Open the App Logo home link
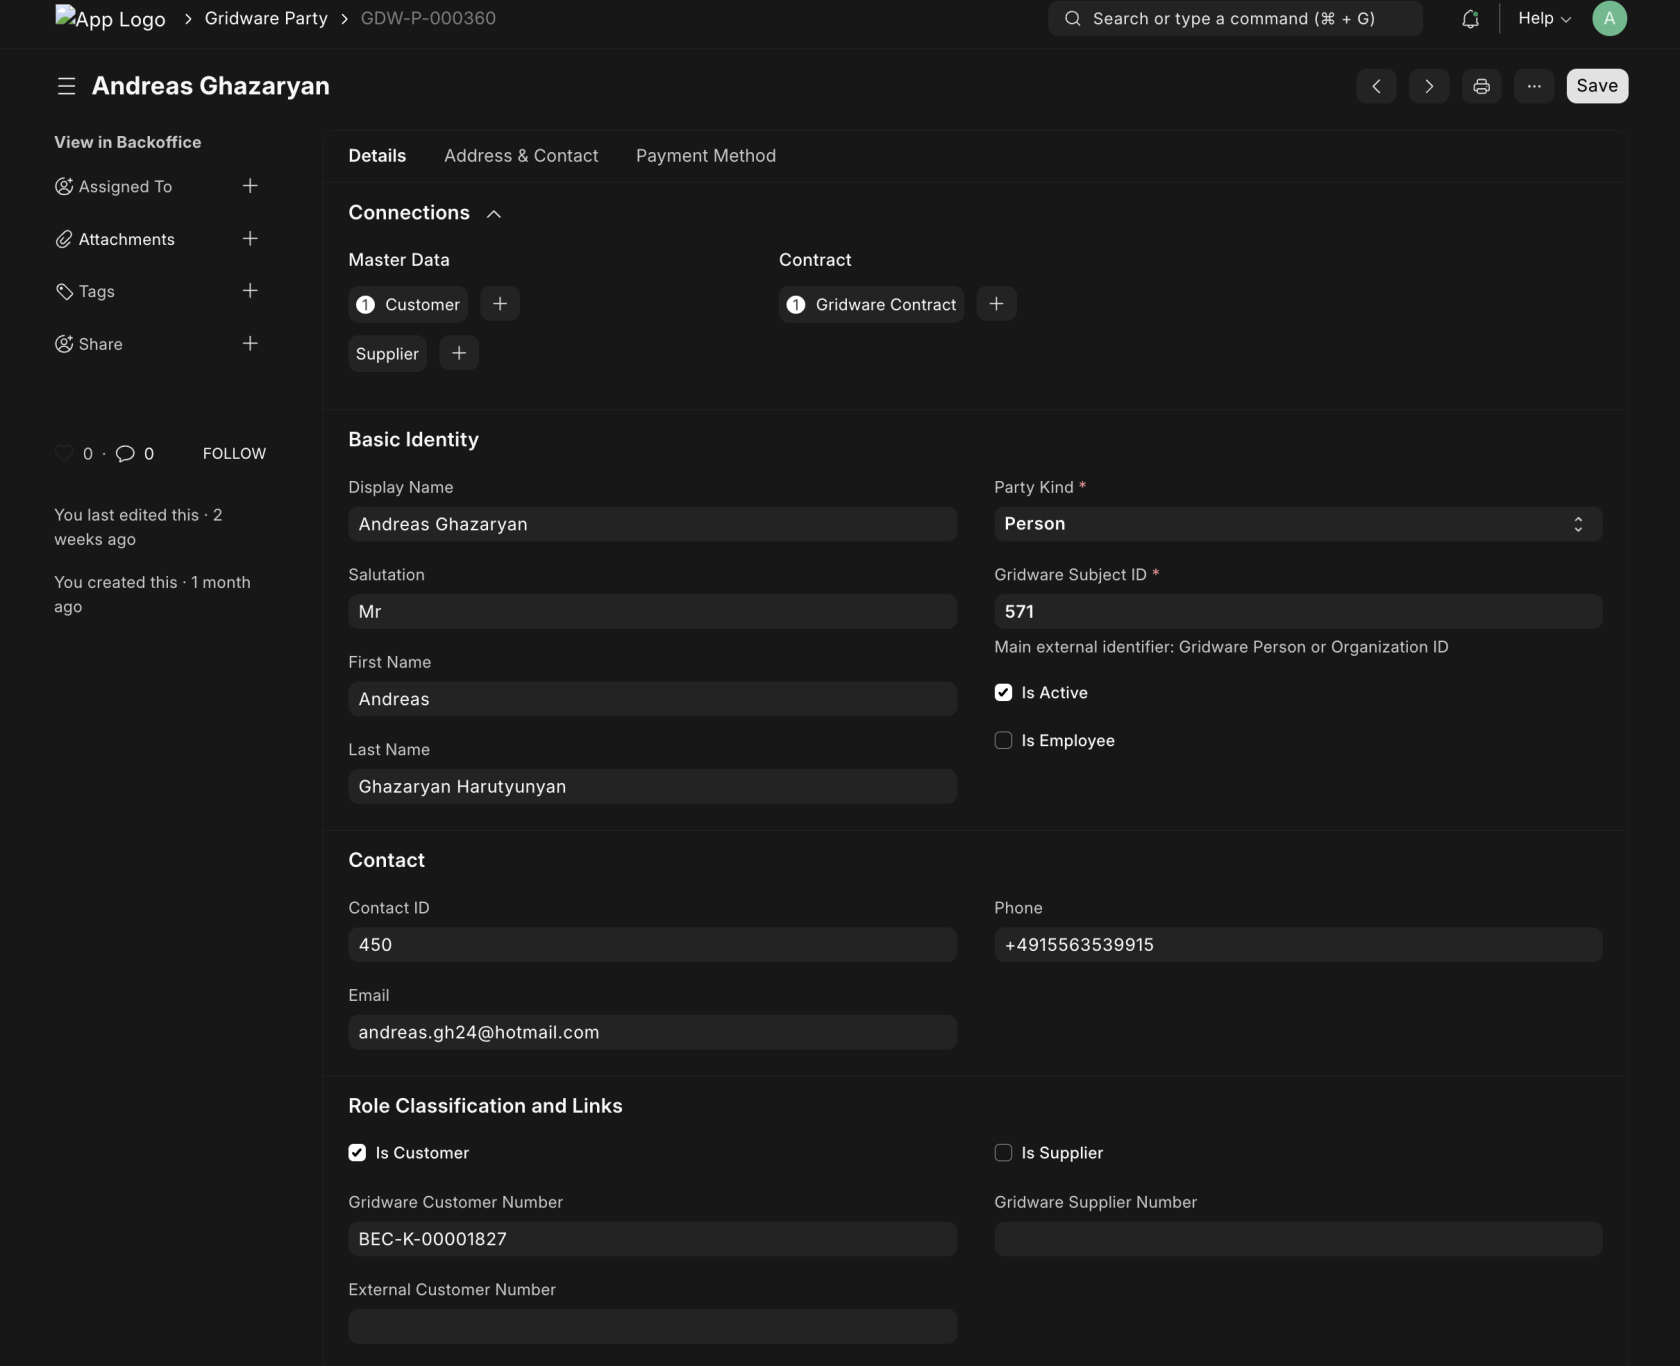 pos(110,19)
